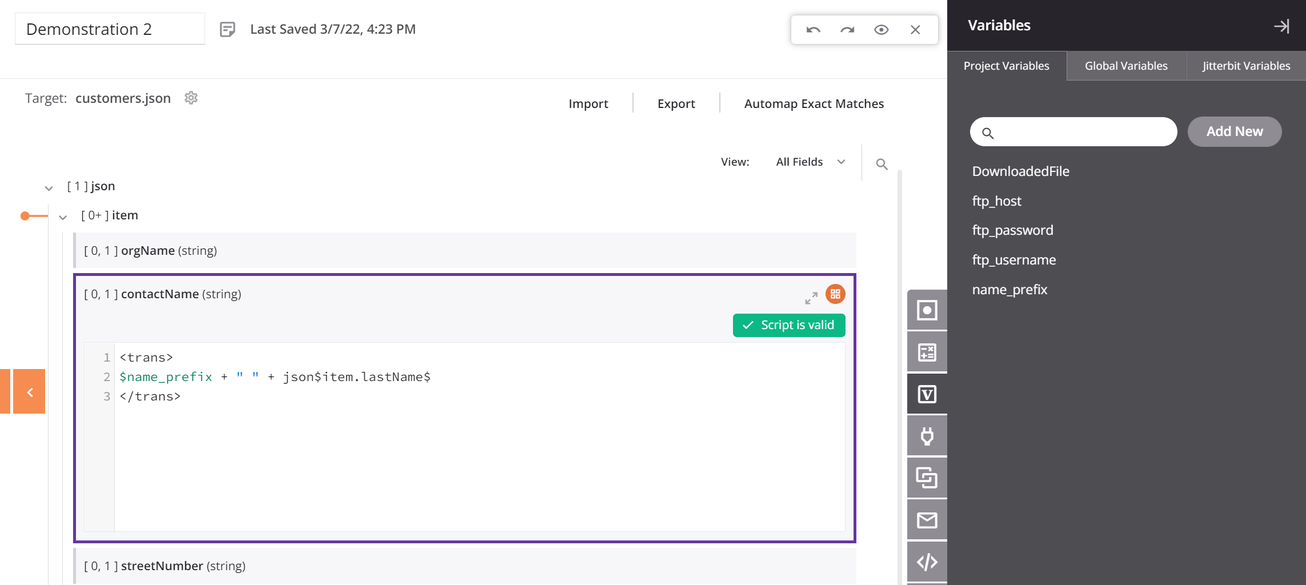Open the Plugins palette tab
1306x585 pixels.
coord(927,436)
